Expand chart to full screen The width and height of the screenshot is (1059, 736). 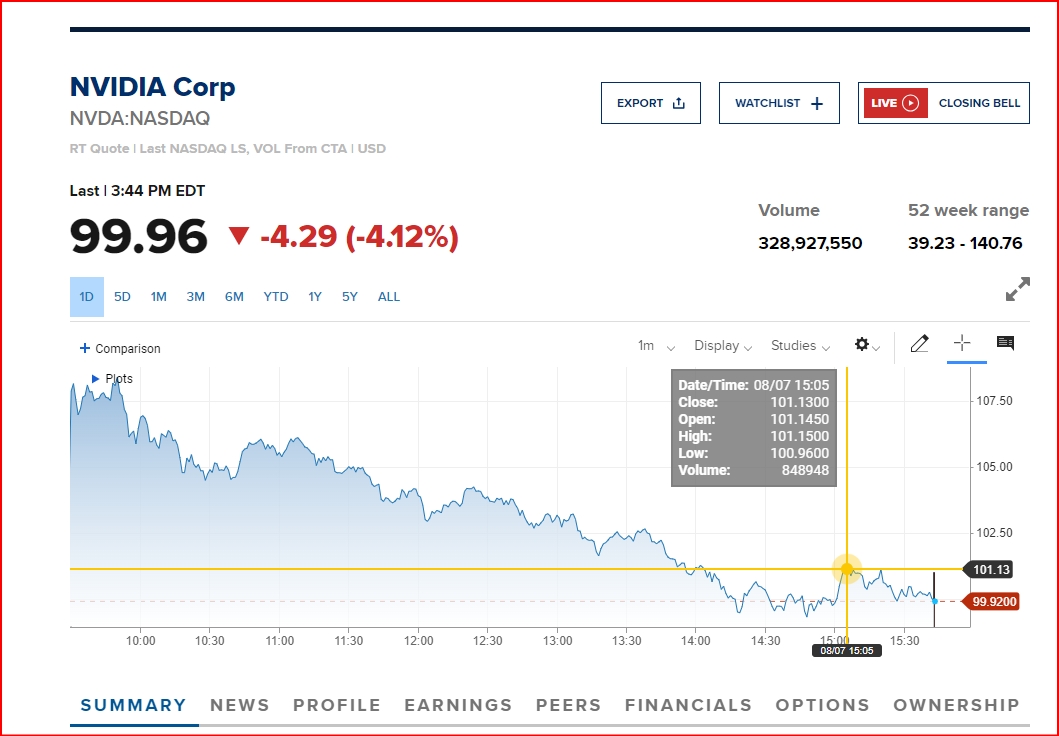point(1017,290)
